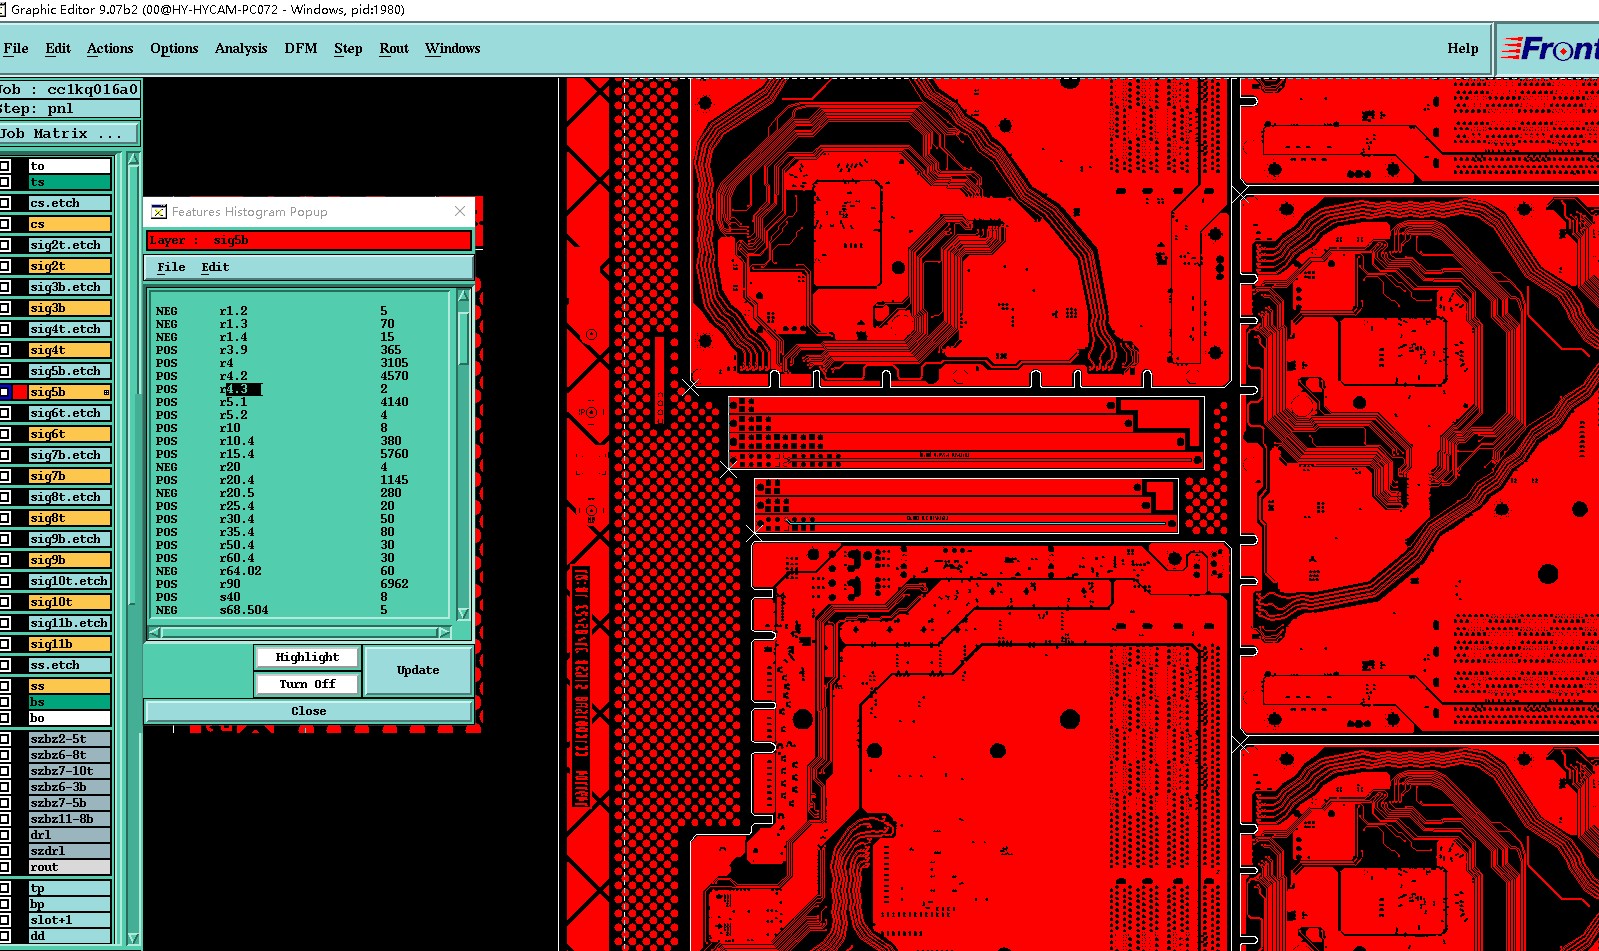The width and height of the screenshot is (1599, 951).
Task: Click the layer list scroll-down arrow
Action: click(133, 938)
